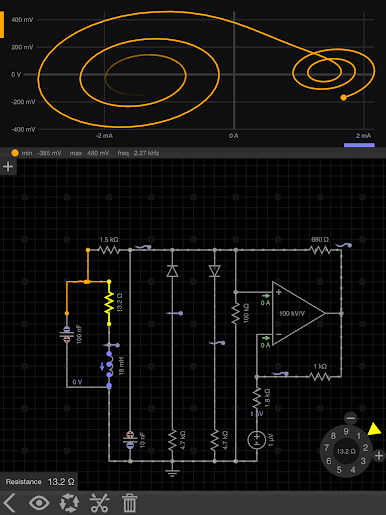Toggle the orange scope trace indicator dot

tap(15, 153)
